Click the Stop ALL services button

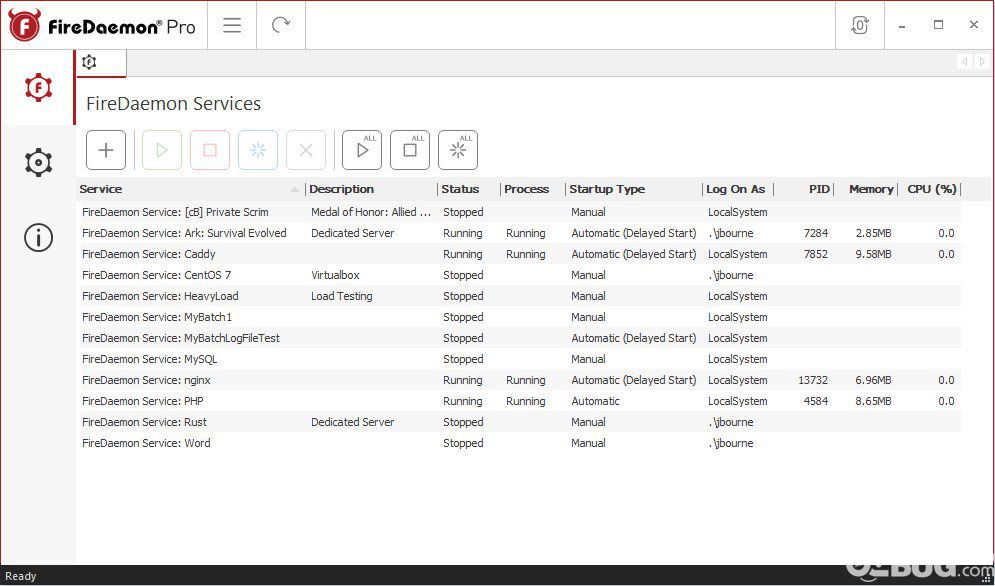point(410,150)
